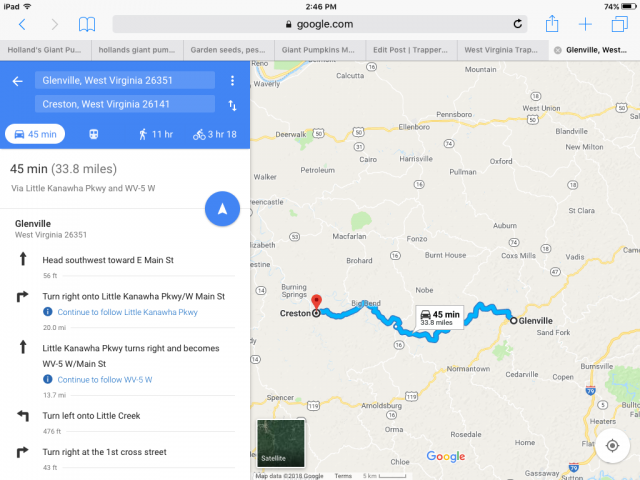
Task: Center map on my location
Action: (612, 445)
